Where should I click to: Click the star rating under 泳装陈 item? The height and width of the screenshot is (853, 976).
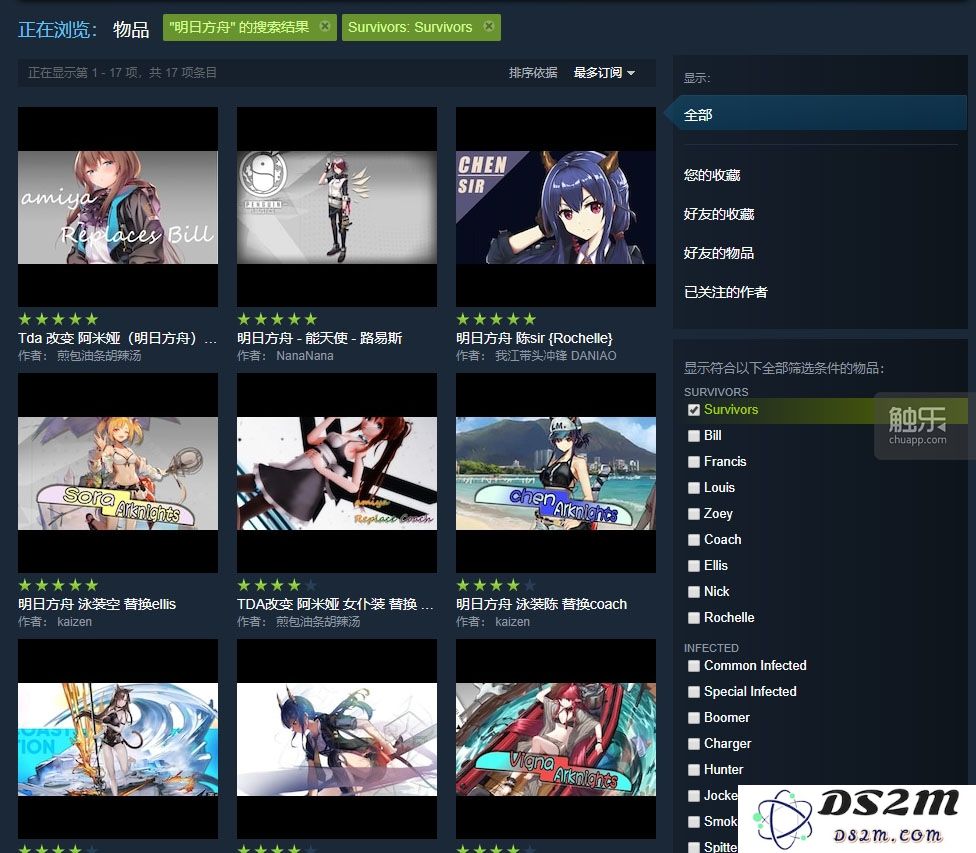pyautogui.click(x=496, y=585)
